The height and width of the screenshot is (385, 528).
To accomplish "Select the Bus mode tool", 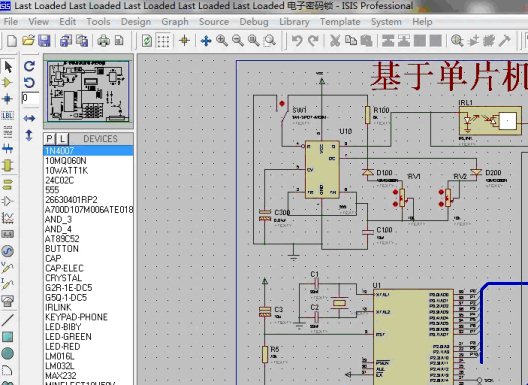I will click(x=7, y=148).
